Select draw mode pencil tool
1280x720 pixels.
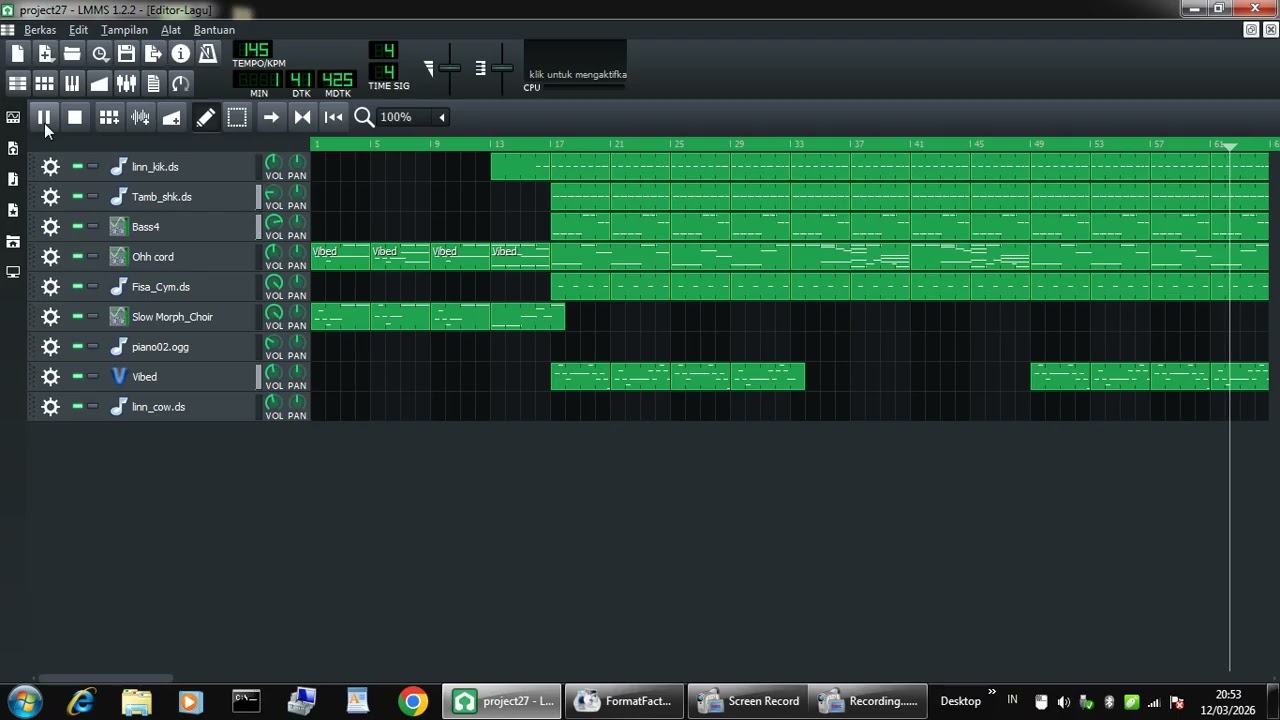click(205, 117)
